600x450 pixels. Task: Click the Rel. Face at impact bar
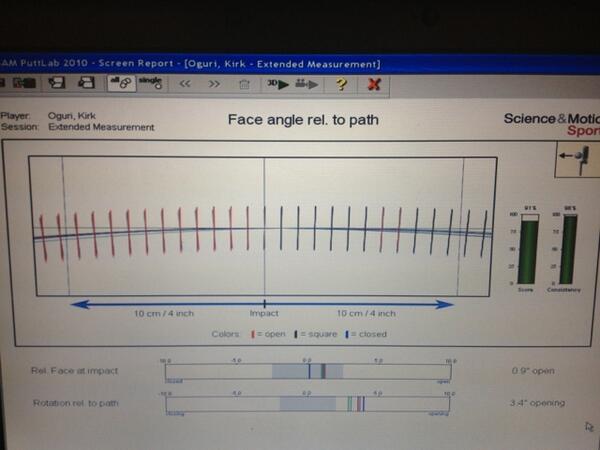tap(308, 371)
